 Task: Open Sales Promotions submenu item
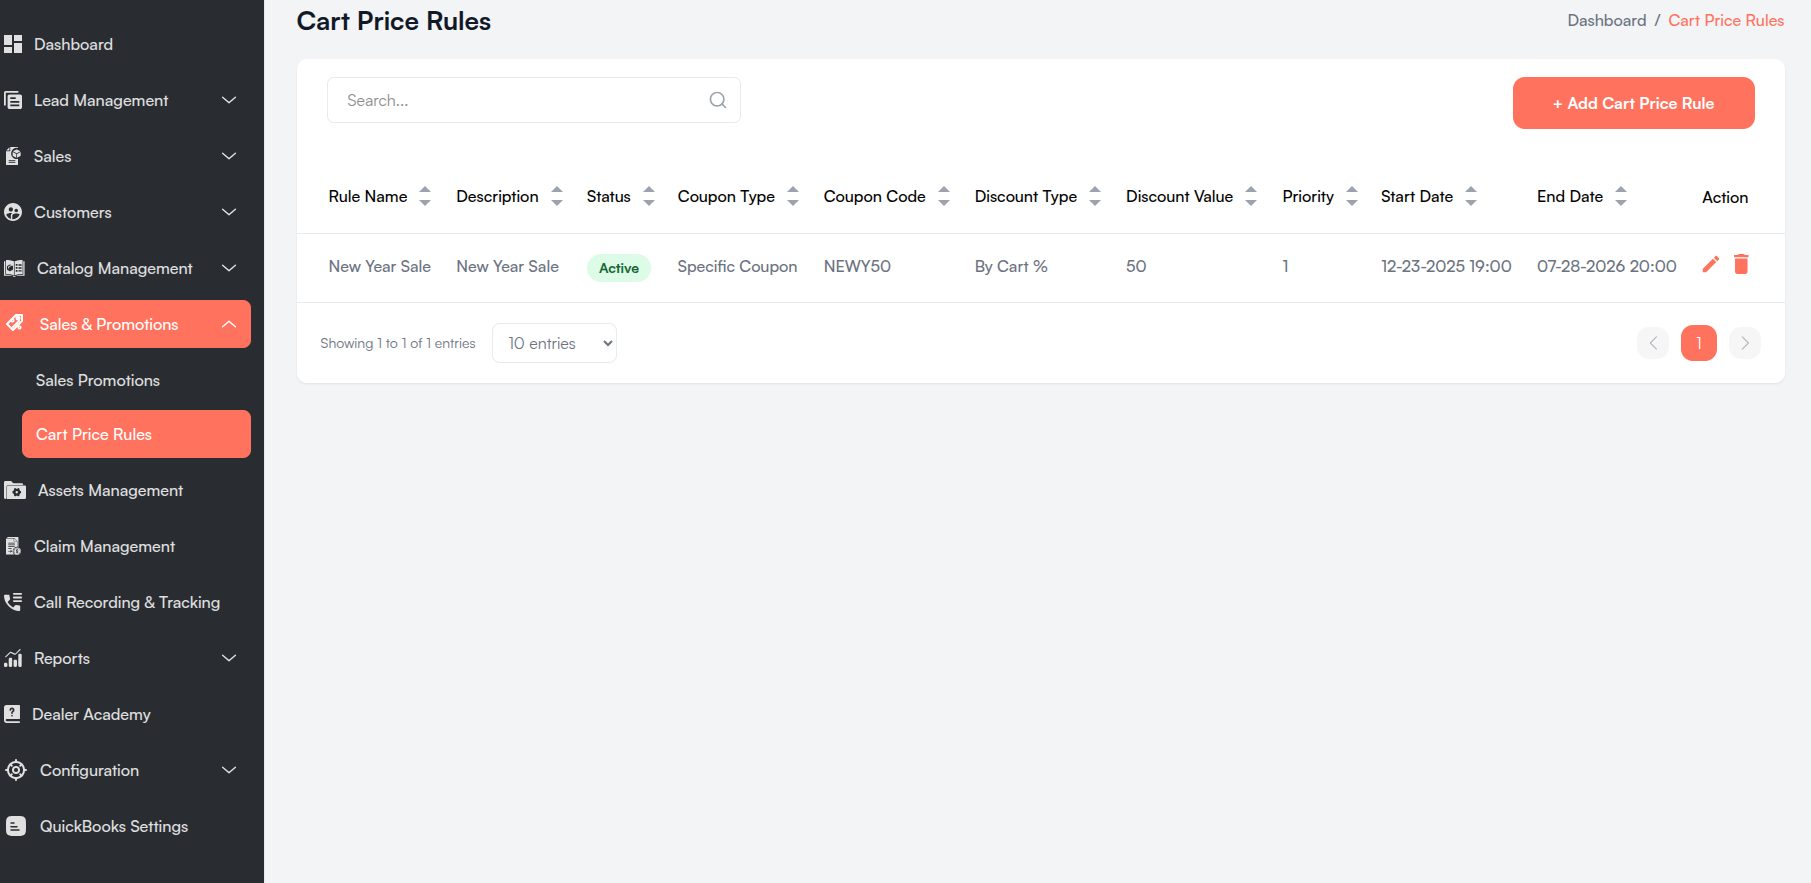click(x=98, y=380)
